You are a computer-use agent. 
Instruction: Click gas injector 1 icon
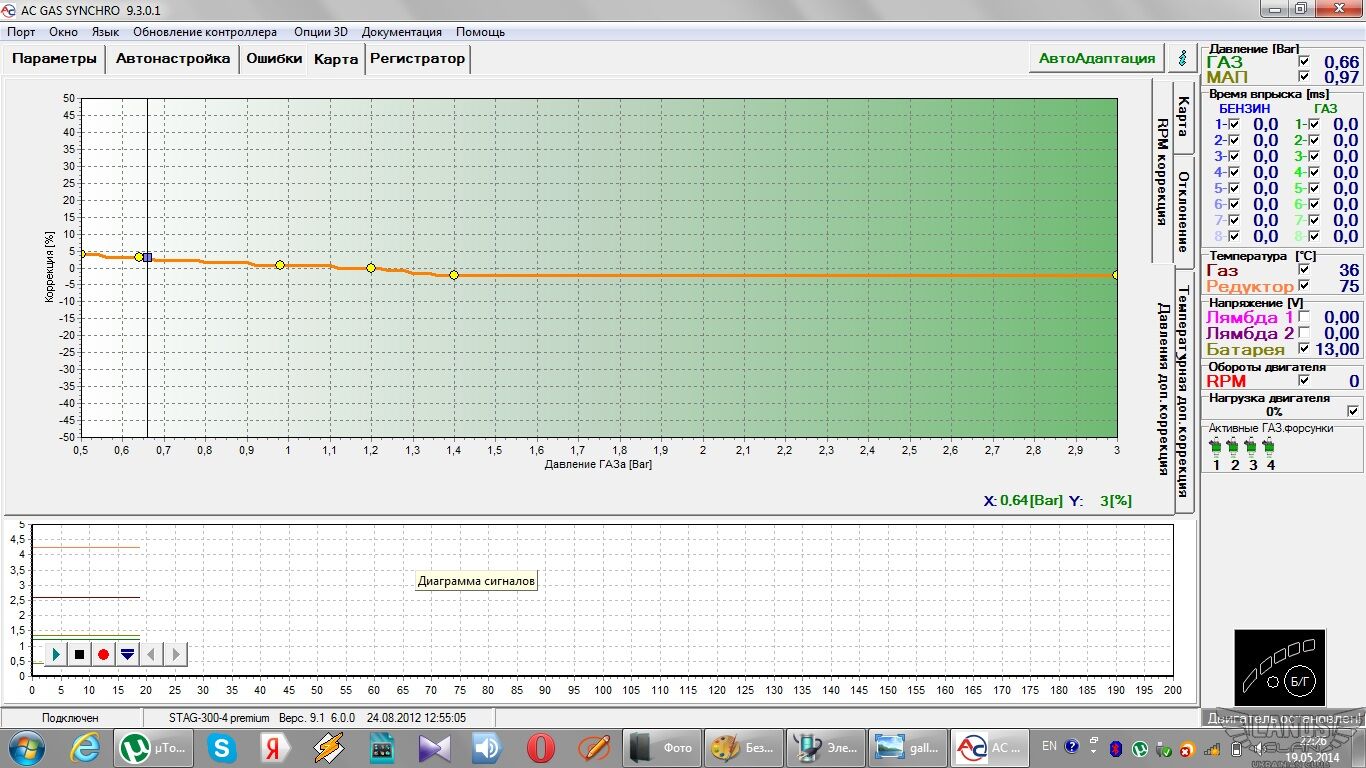pos(1216,447)
